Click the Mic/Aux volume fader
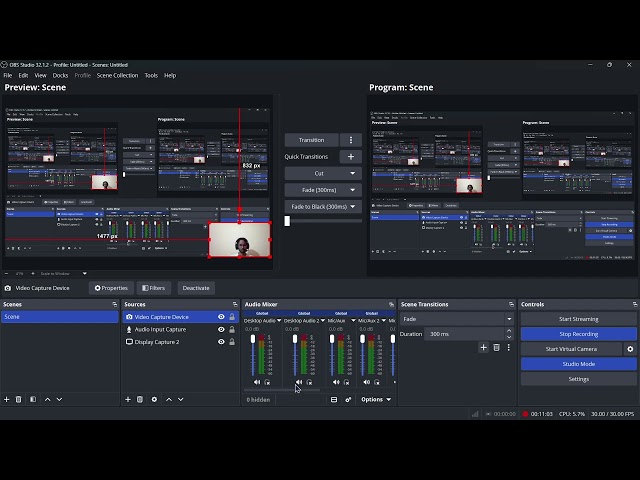Screen dimensions: 640x480 coord(332,339)
